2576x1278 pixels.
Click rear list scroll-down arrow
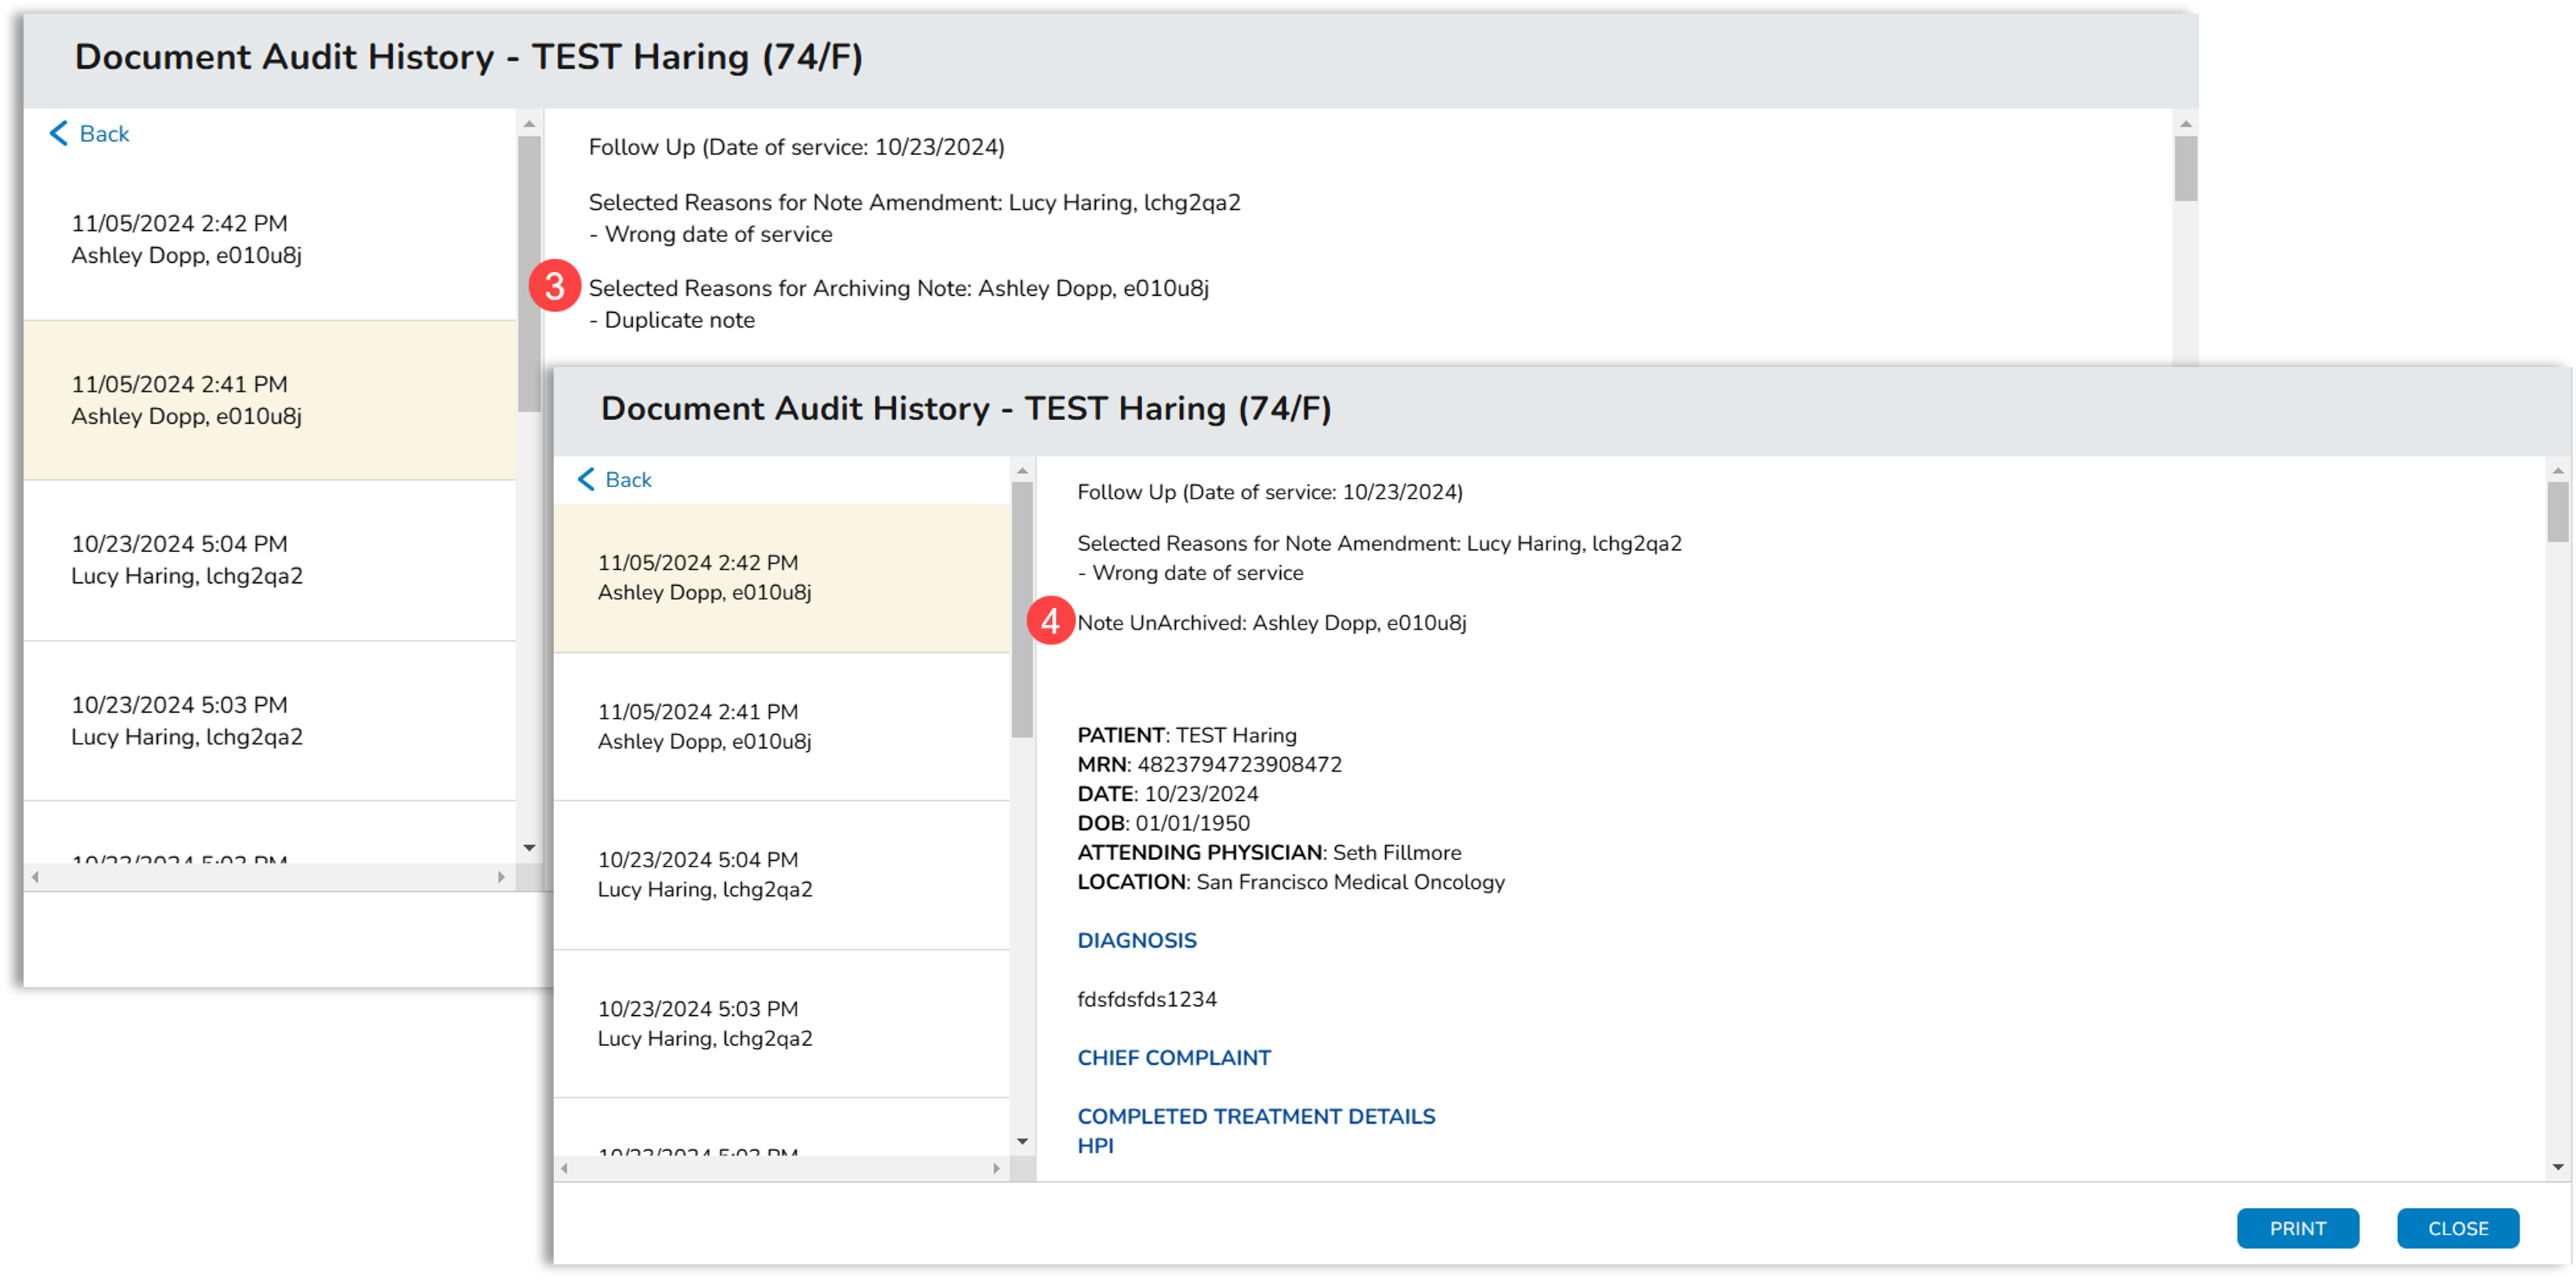pyautogui.click(x=529, y=848)
